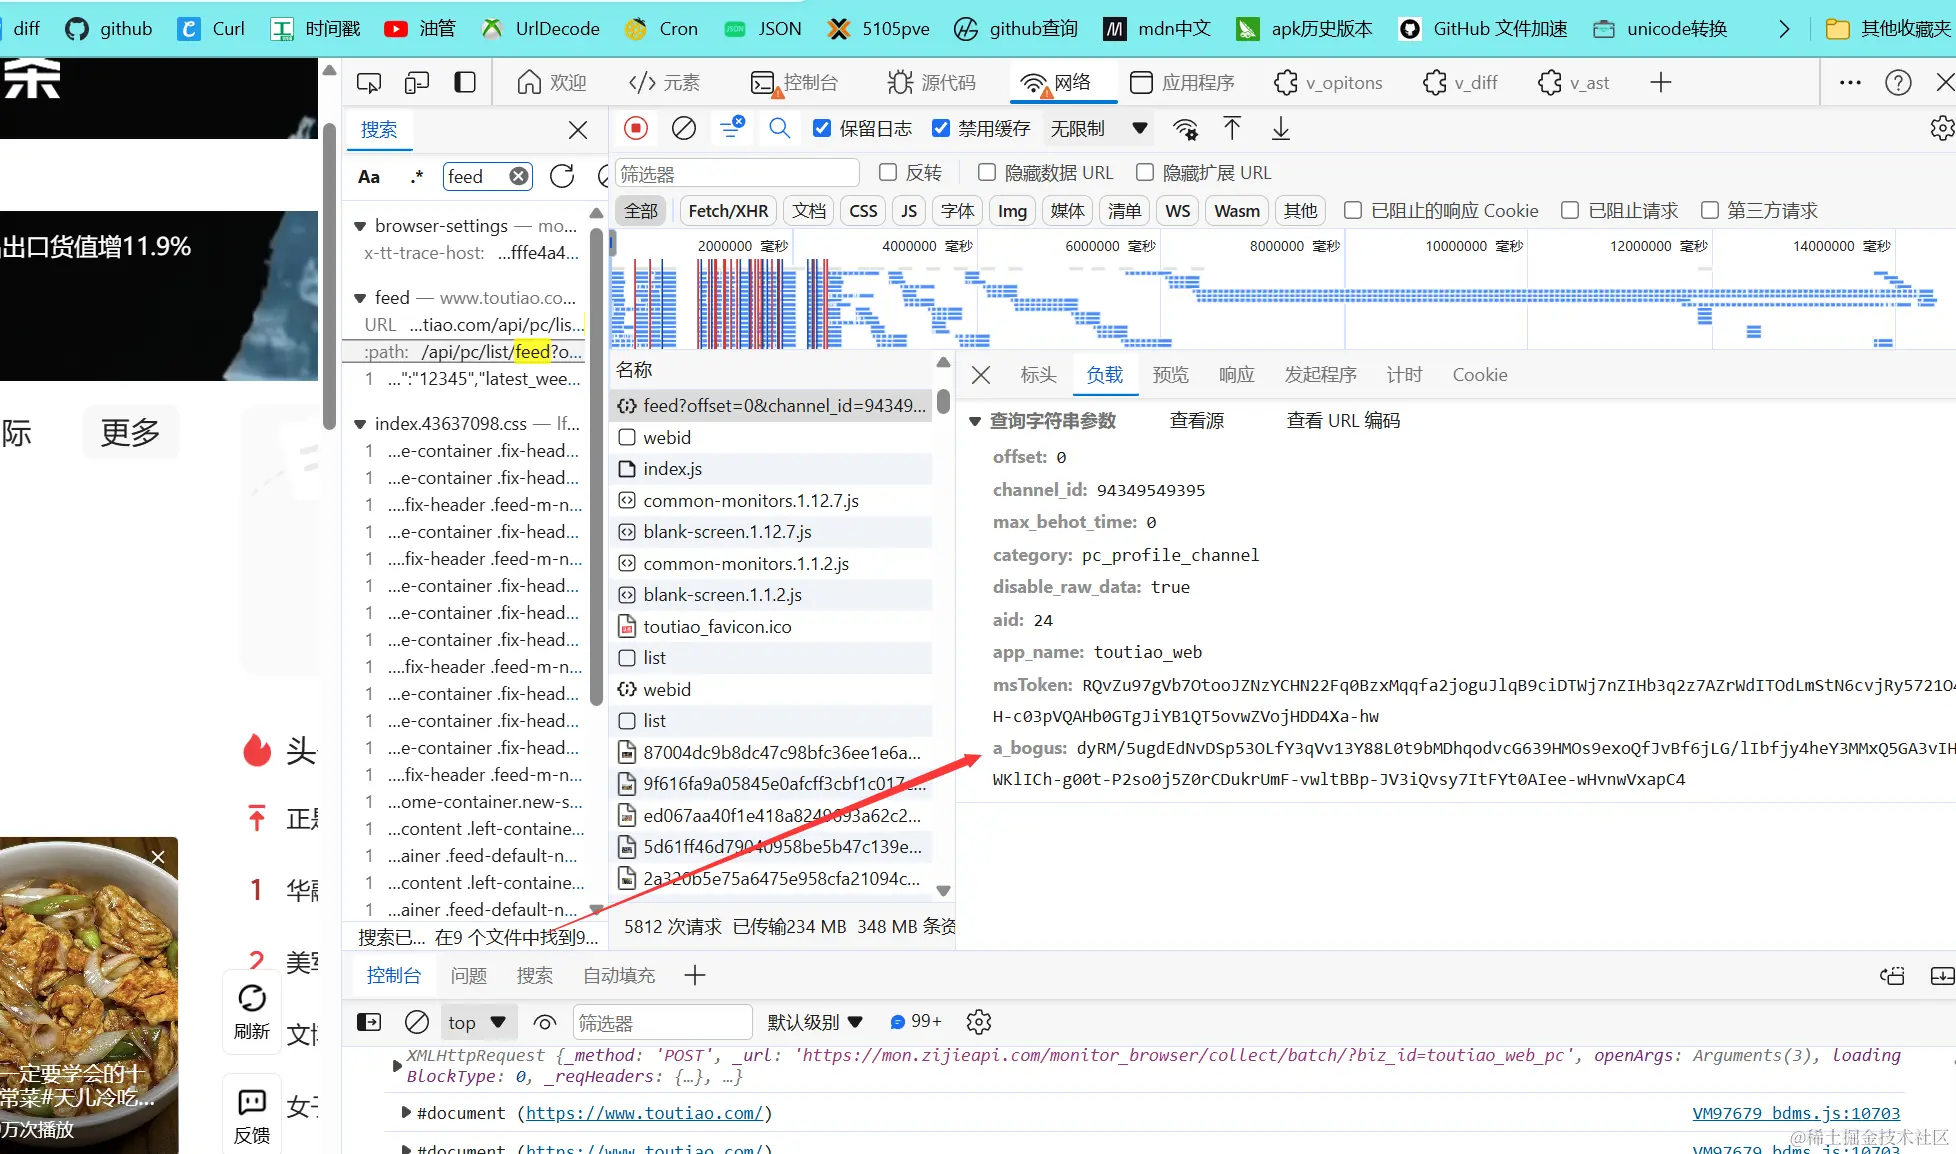Select the 预览 request tab
This screenshot has height=1154, width=1956.
pyautogui.click(x=1170, y=375)
